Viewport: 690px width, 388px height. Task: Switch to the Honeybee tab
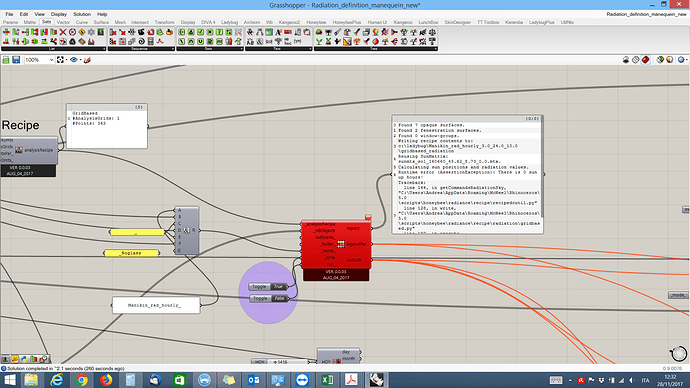pos(316,22)
